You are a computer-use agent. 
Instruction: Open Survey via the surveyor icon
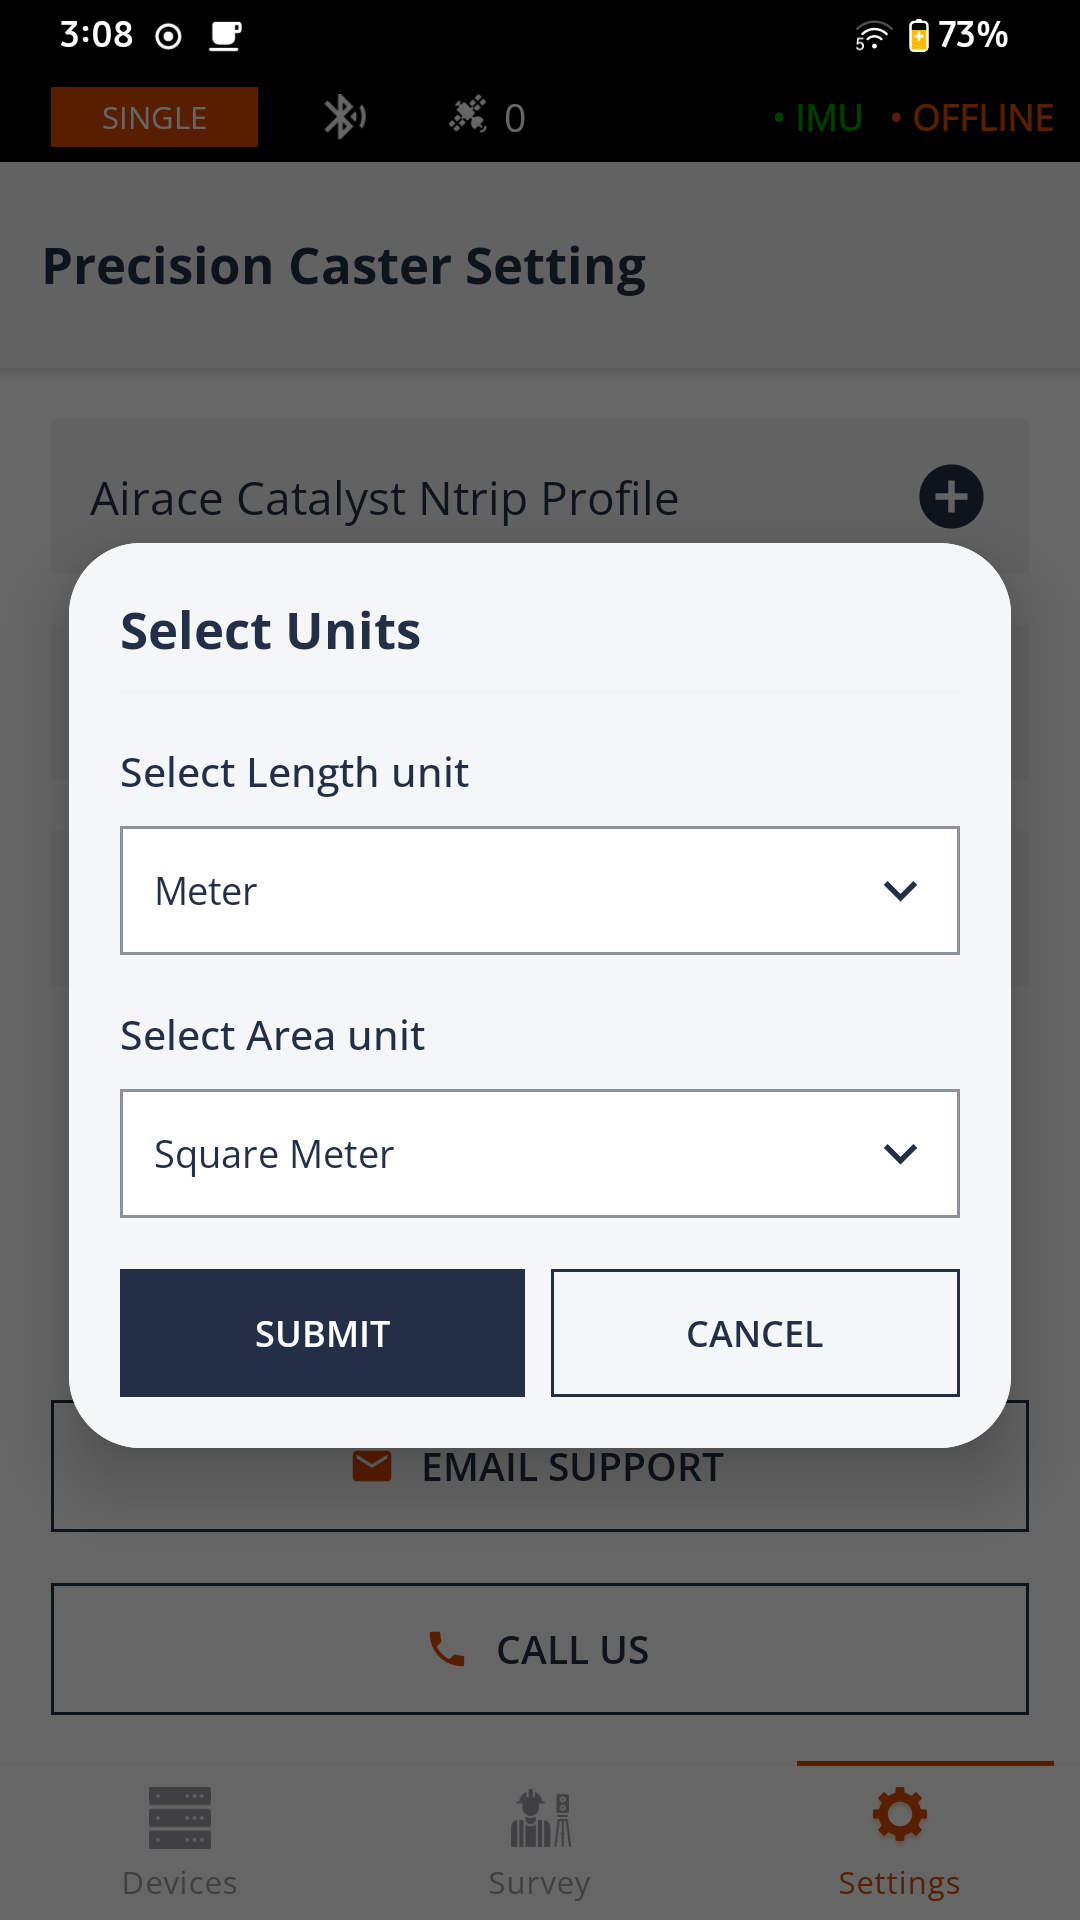coord(540,1818)
